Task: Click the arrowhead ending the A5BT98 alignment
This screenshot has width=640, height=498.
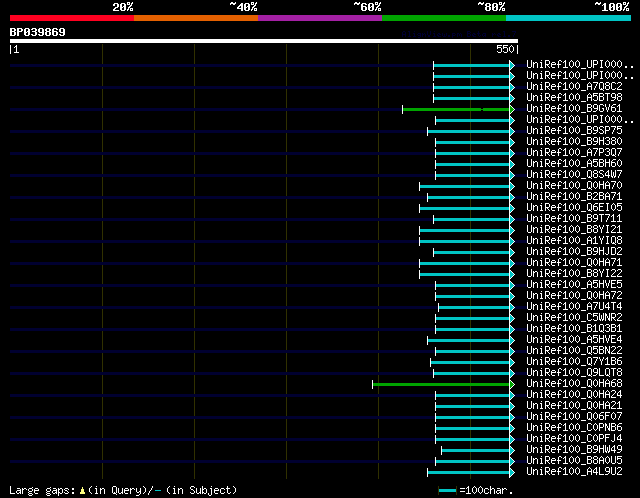Action: 512,98
